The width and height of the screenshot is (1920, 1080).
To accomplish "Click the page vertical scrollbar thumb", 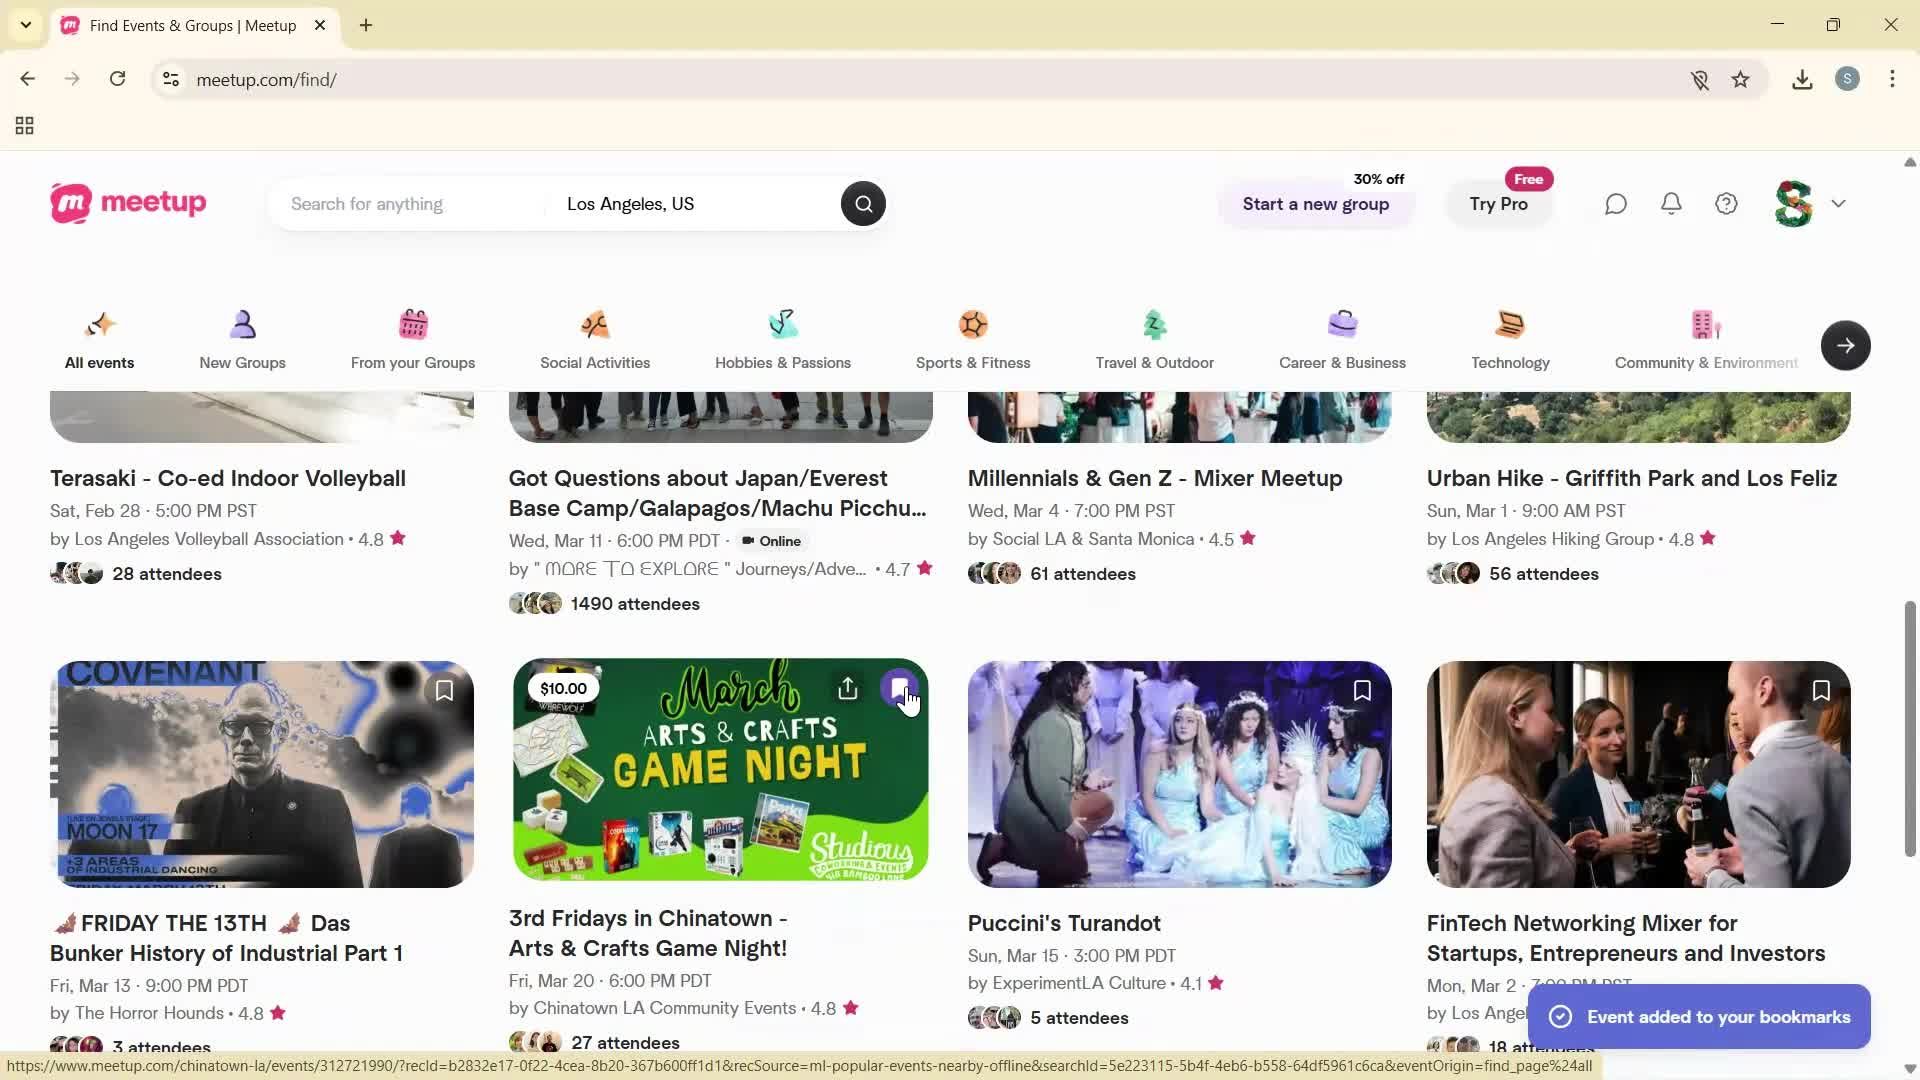I will [1910, 728].
